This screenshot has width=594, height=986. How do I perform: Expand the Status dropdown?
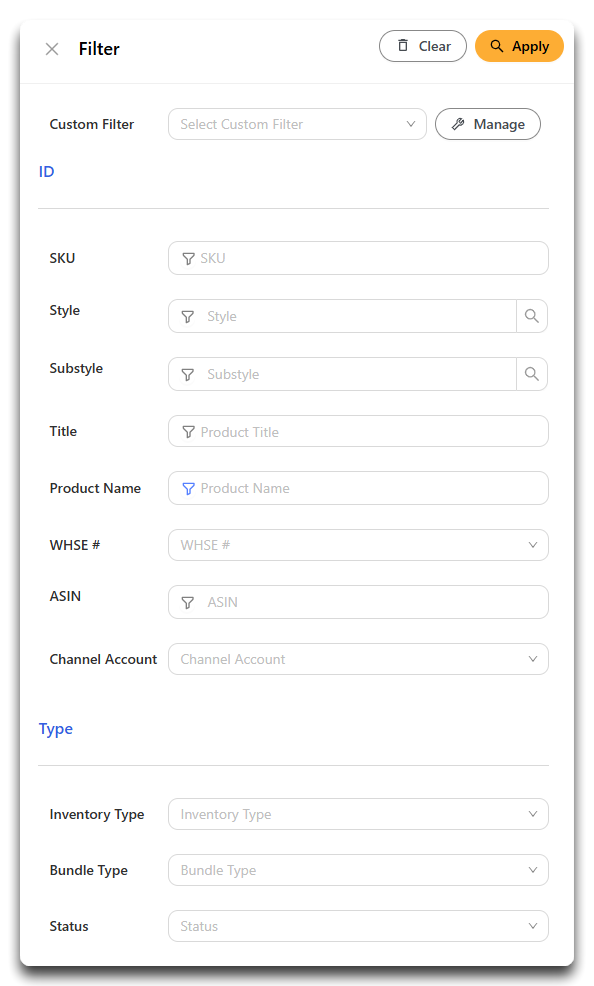click(358, 926)
